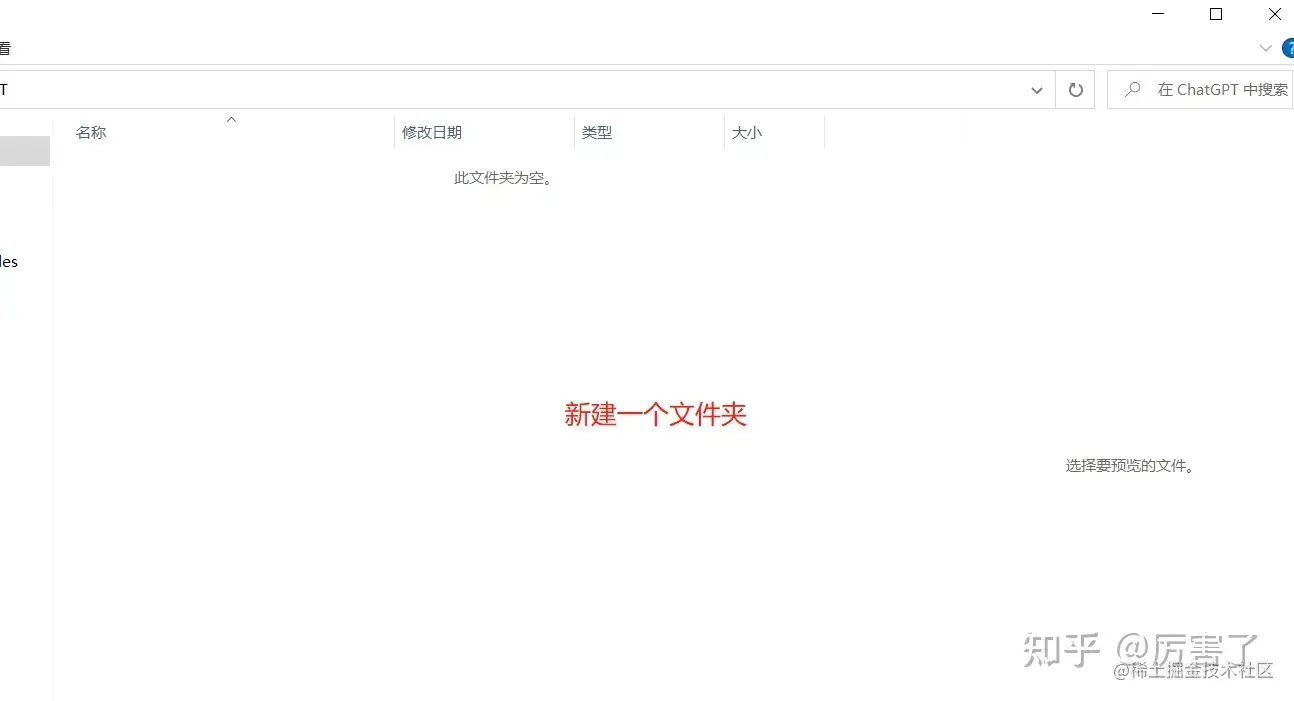Maximize the Explorer window
Image resolution: width=1294 pixels, height=701 pixels.
point(1216,14)
